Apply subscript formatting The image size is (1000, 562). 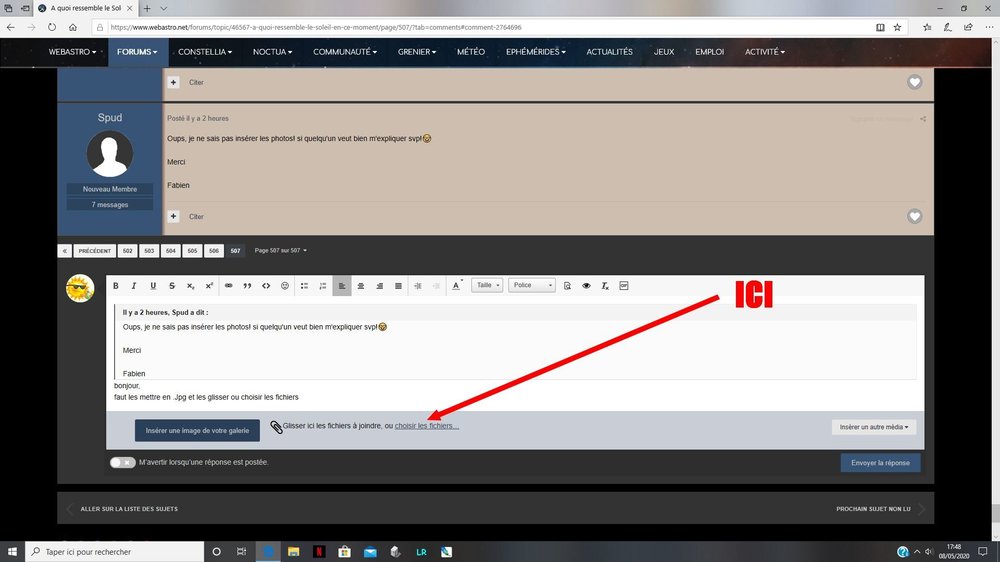[190, 286]
